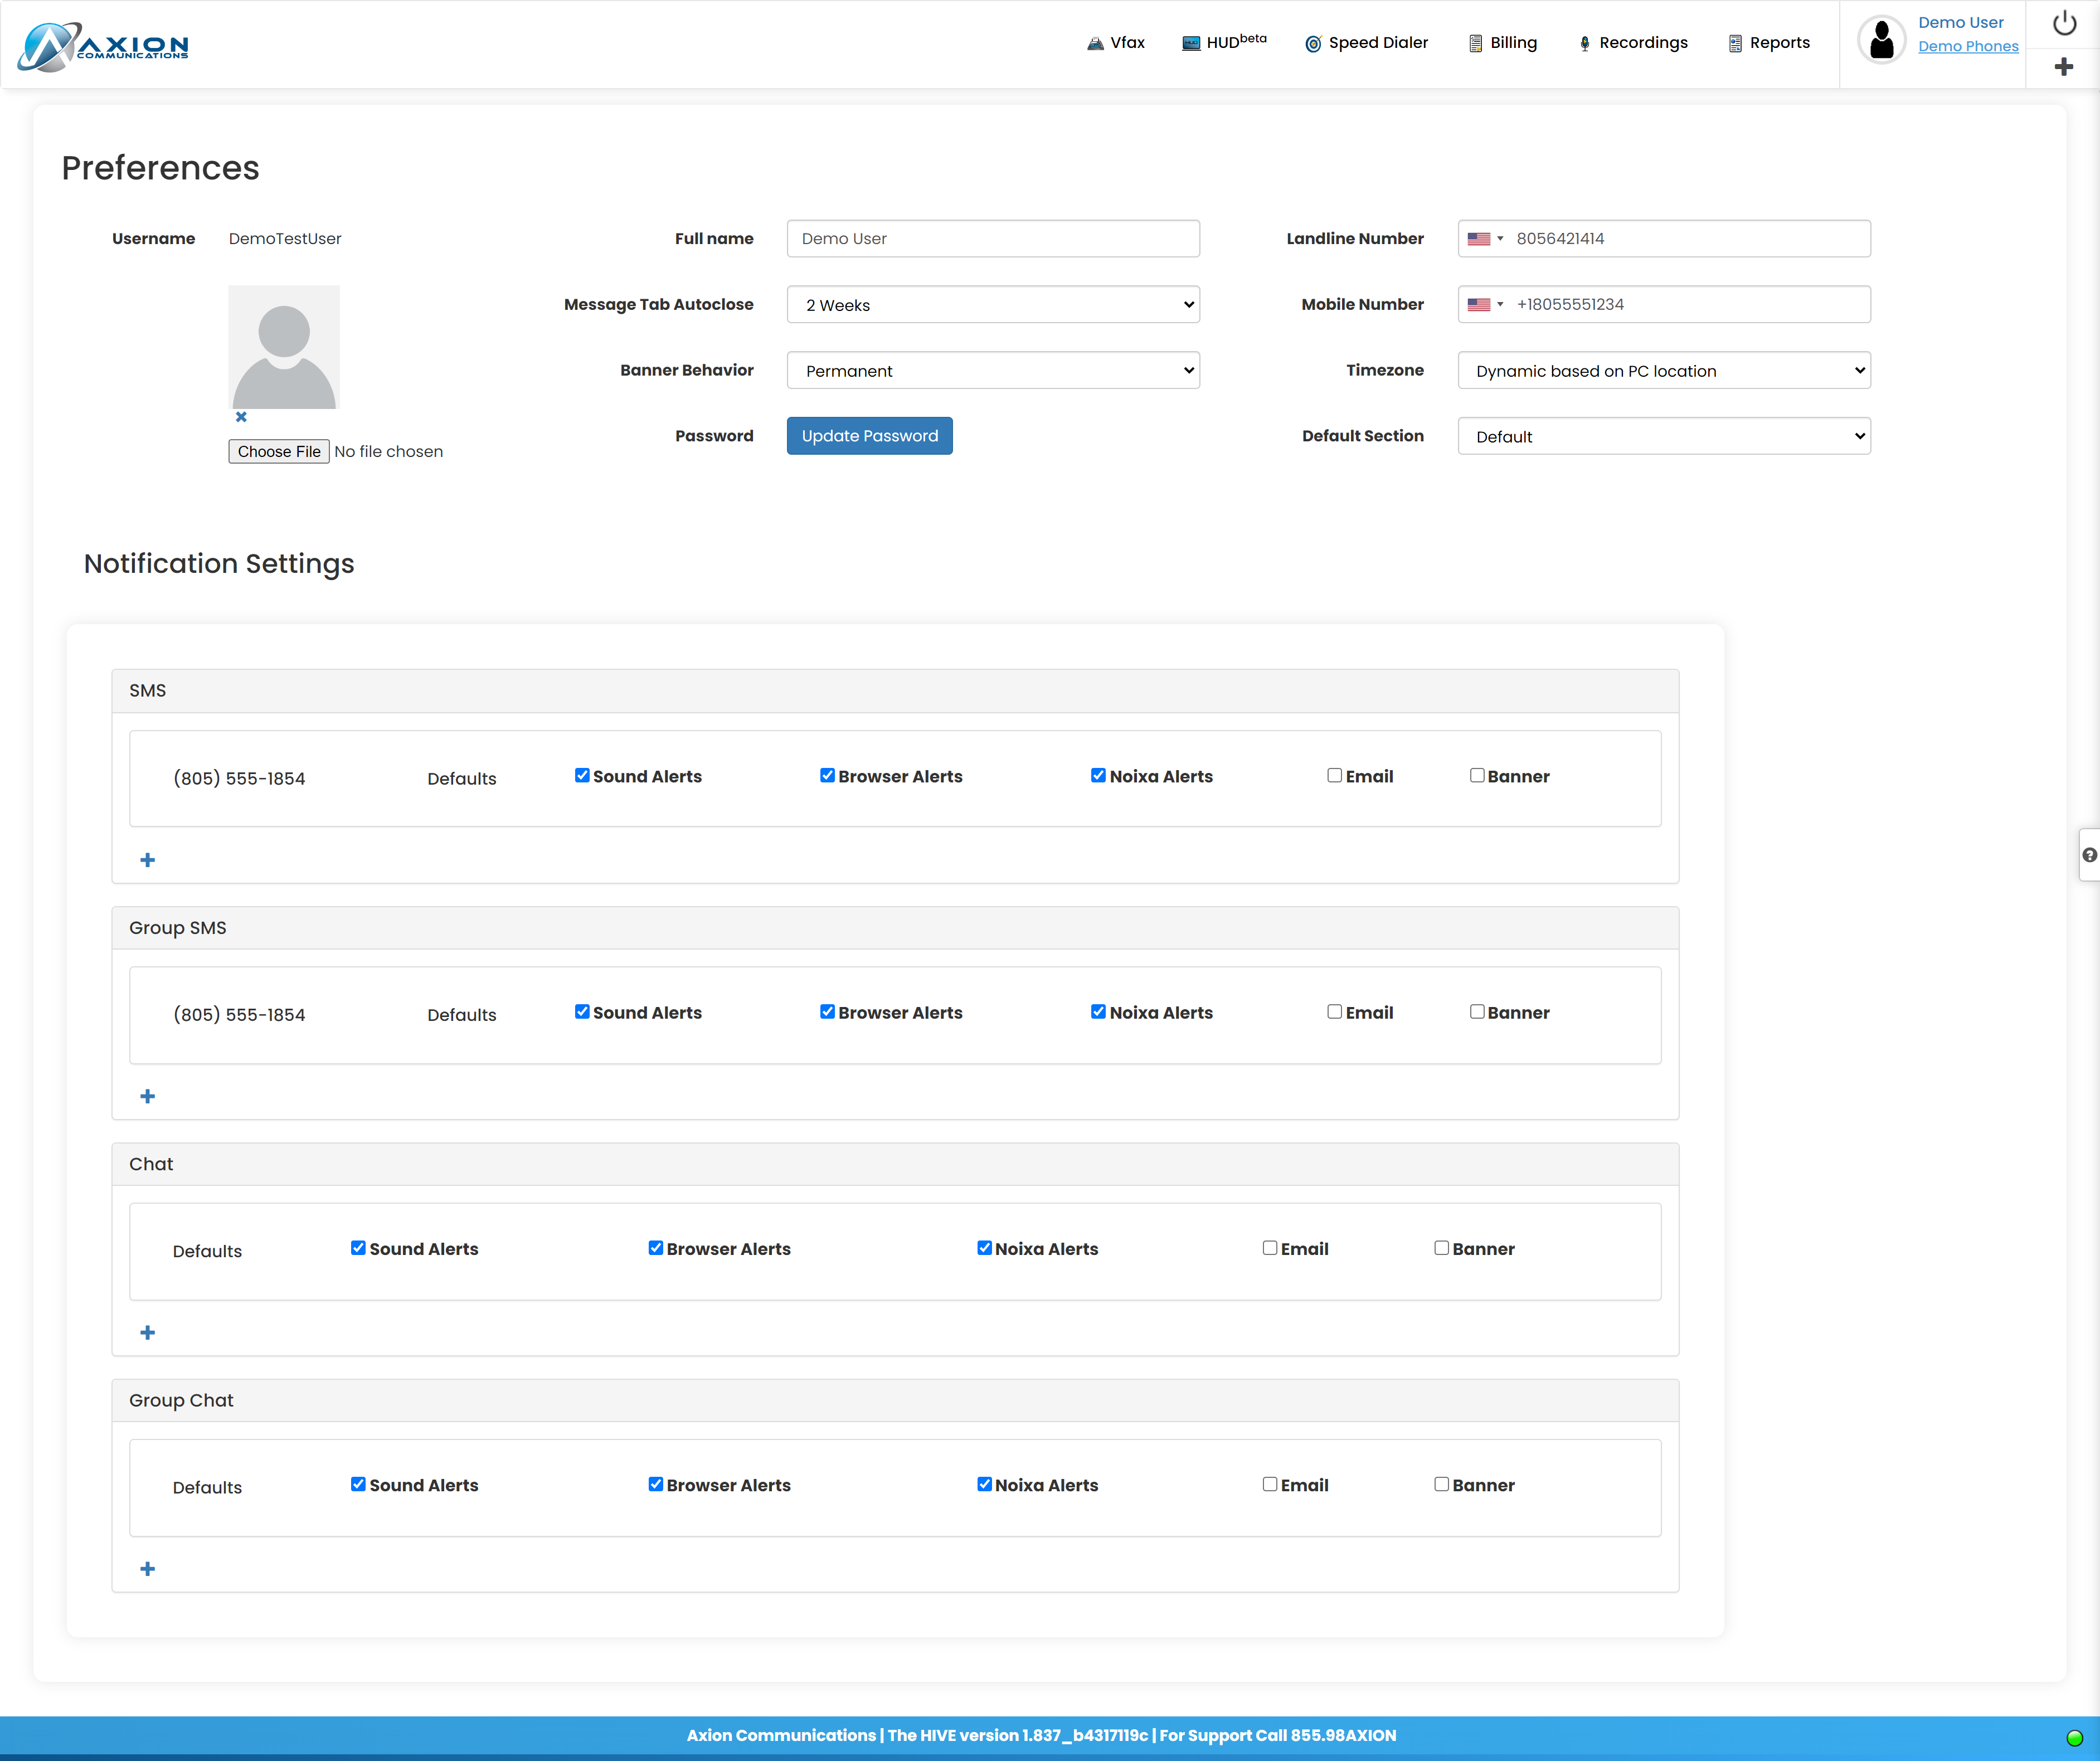Uncheck Group Chat Noixa Alerts checkbox

pos(984,1484)
